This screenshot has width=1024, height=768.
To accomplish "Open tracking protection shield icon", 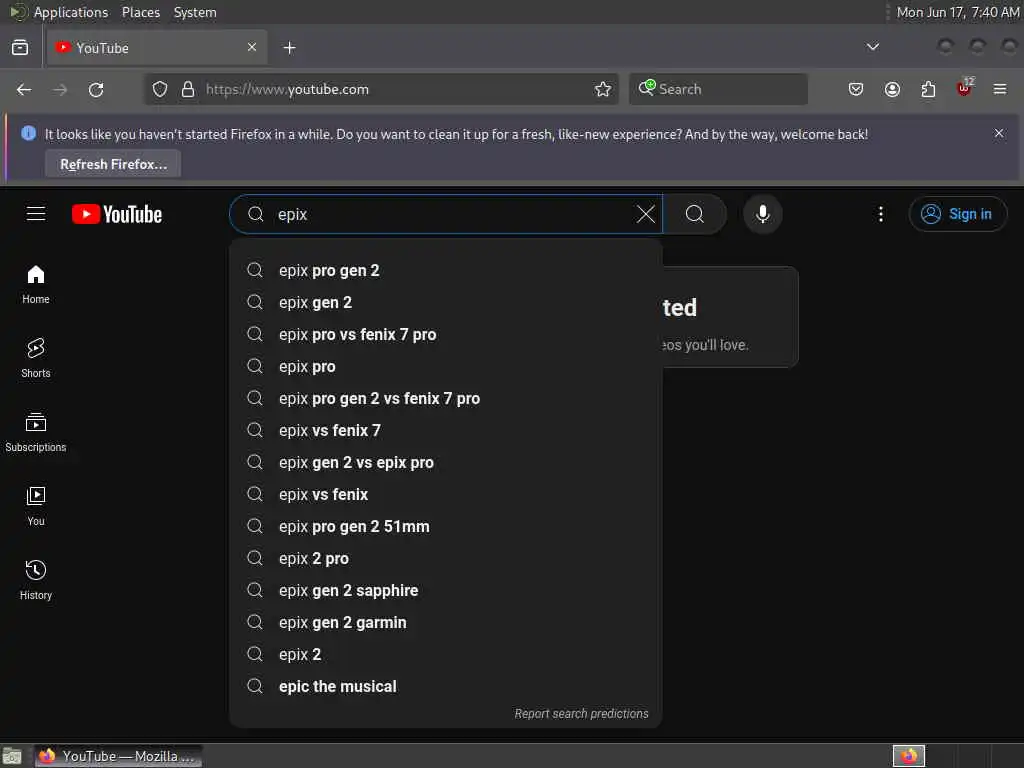I will click(160, 89).
